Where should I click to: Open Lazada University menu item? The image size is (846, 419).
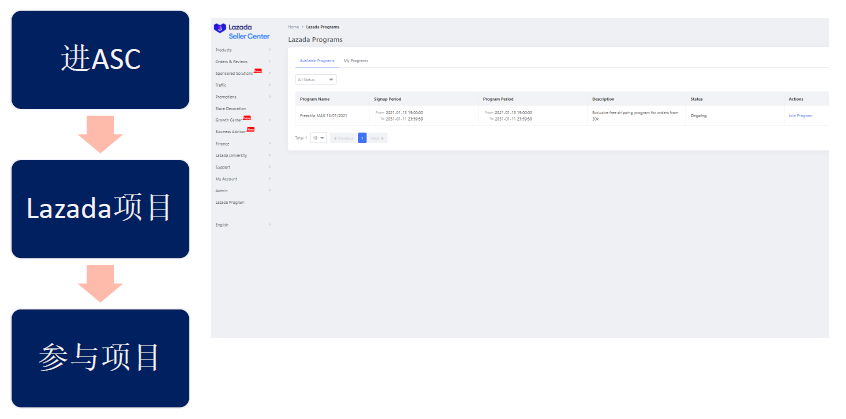point(231,156)
